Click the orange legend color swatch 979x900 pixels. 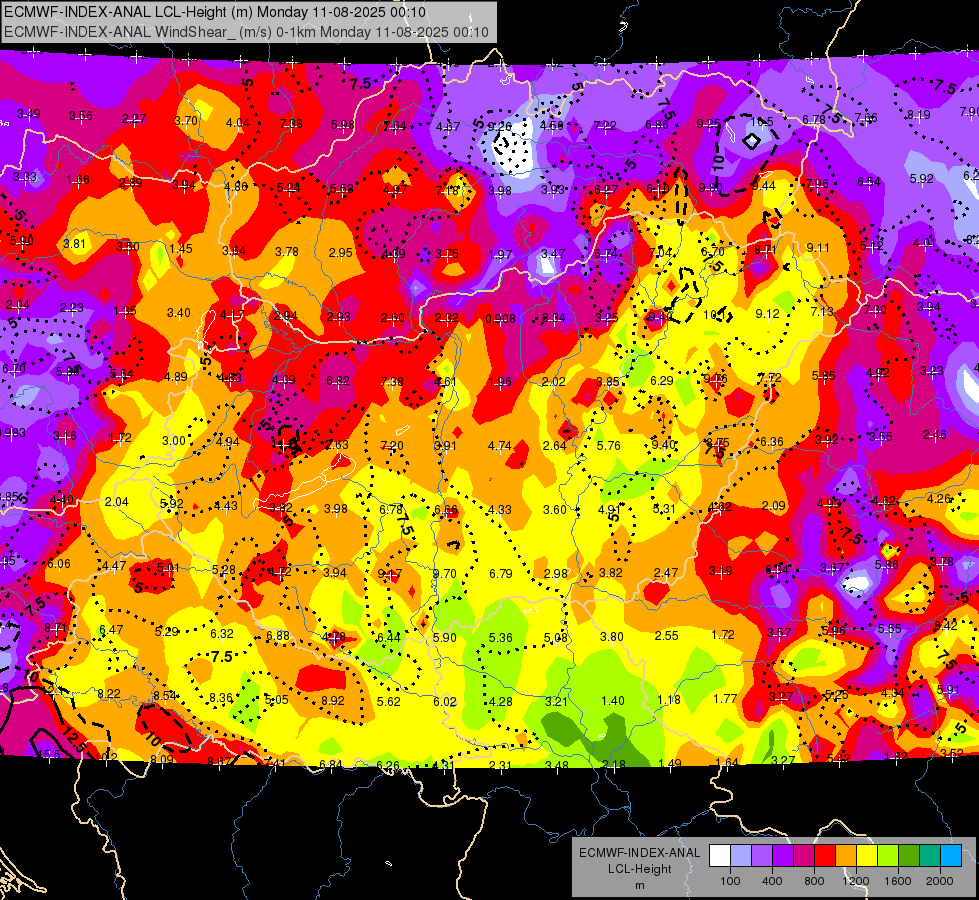pos(846,856)
